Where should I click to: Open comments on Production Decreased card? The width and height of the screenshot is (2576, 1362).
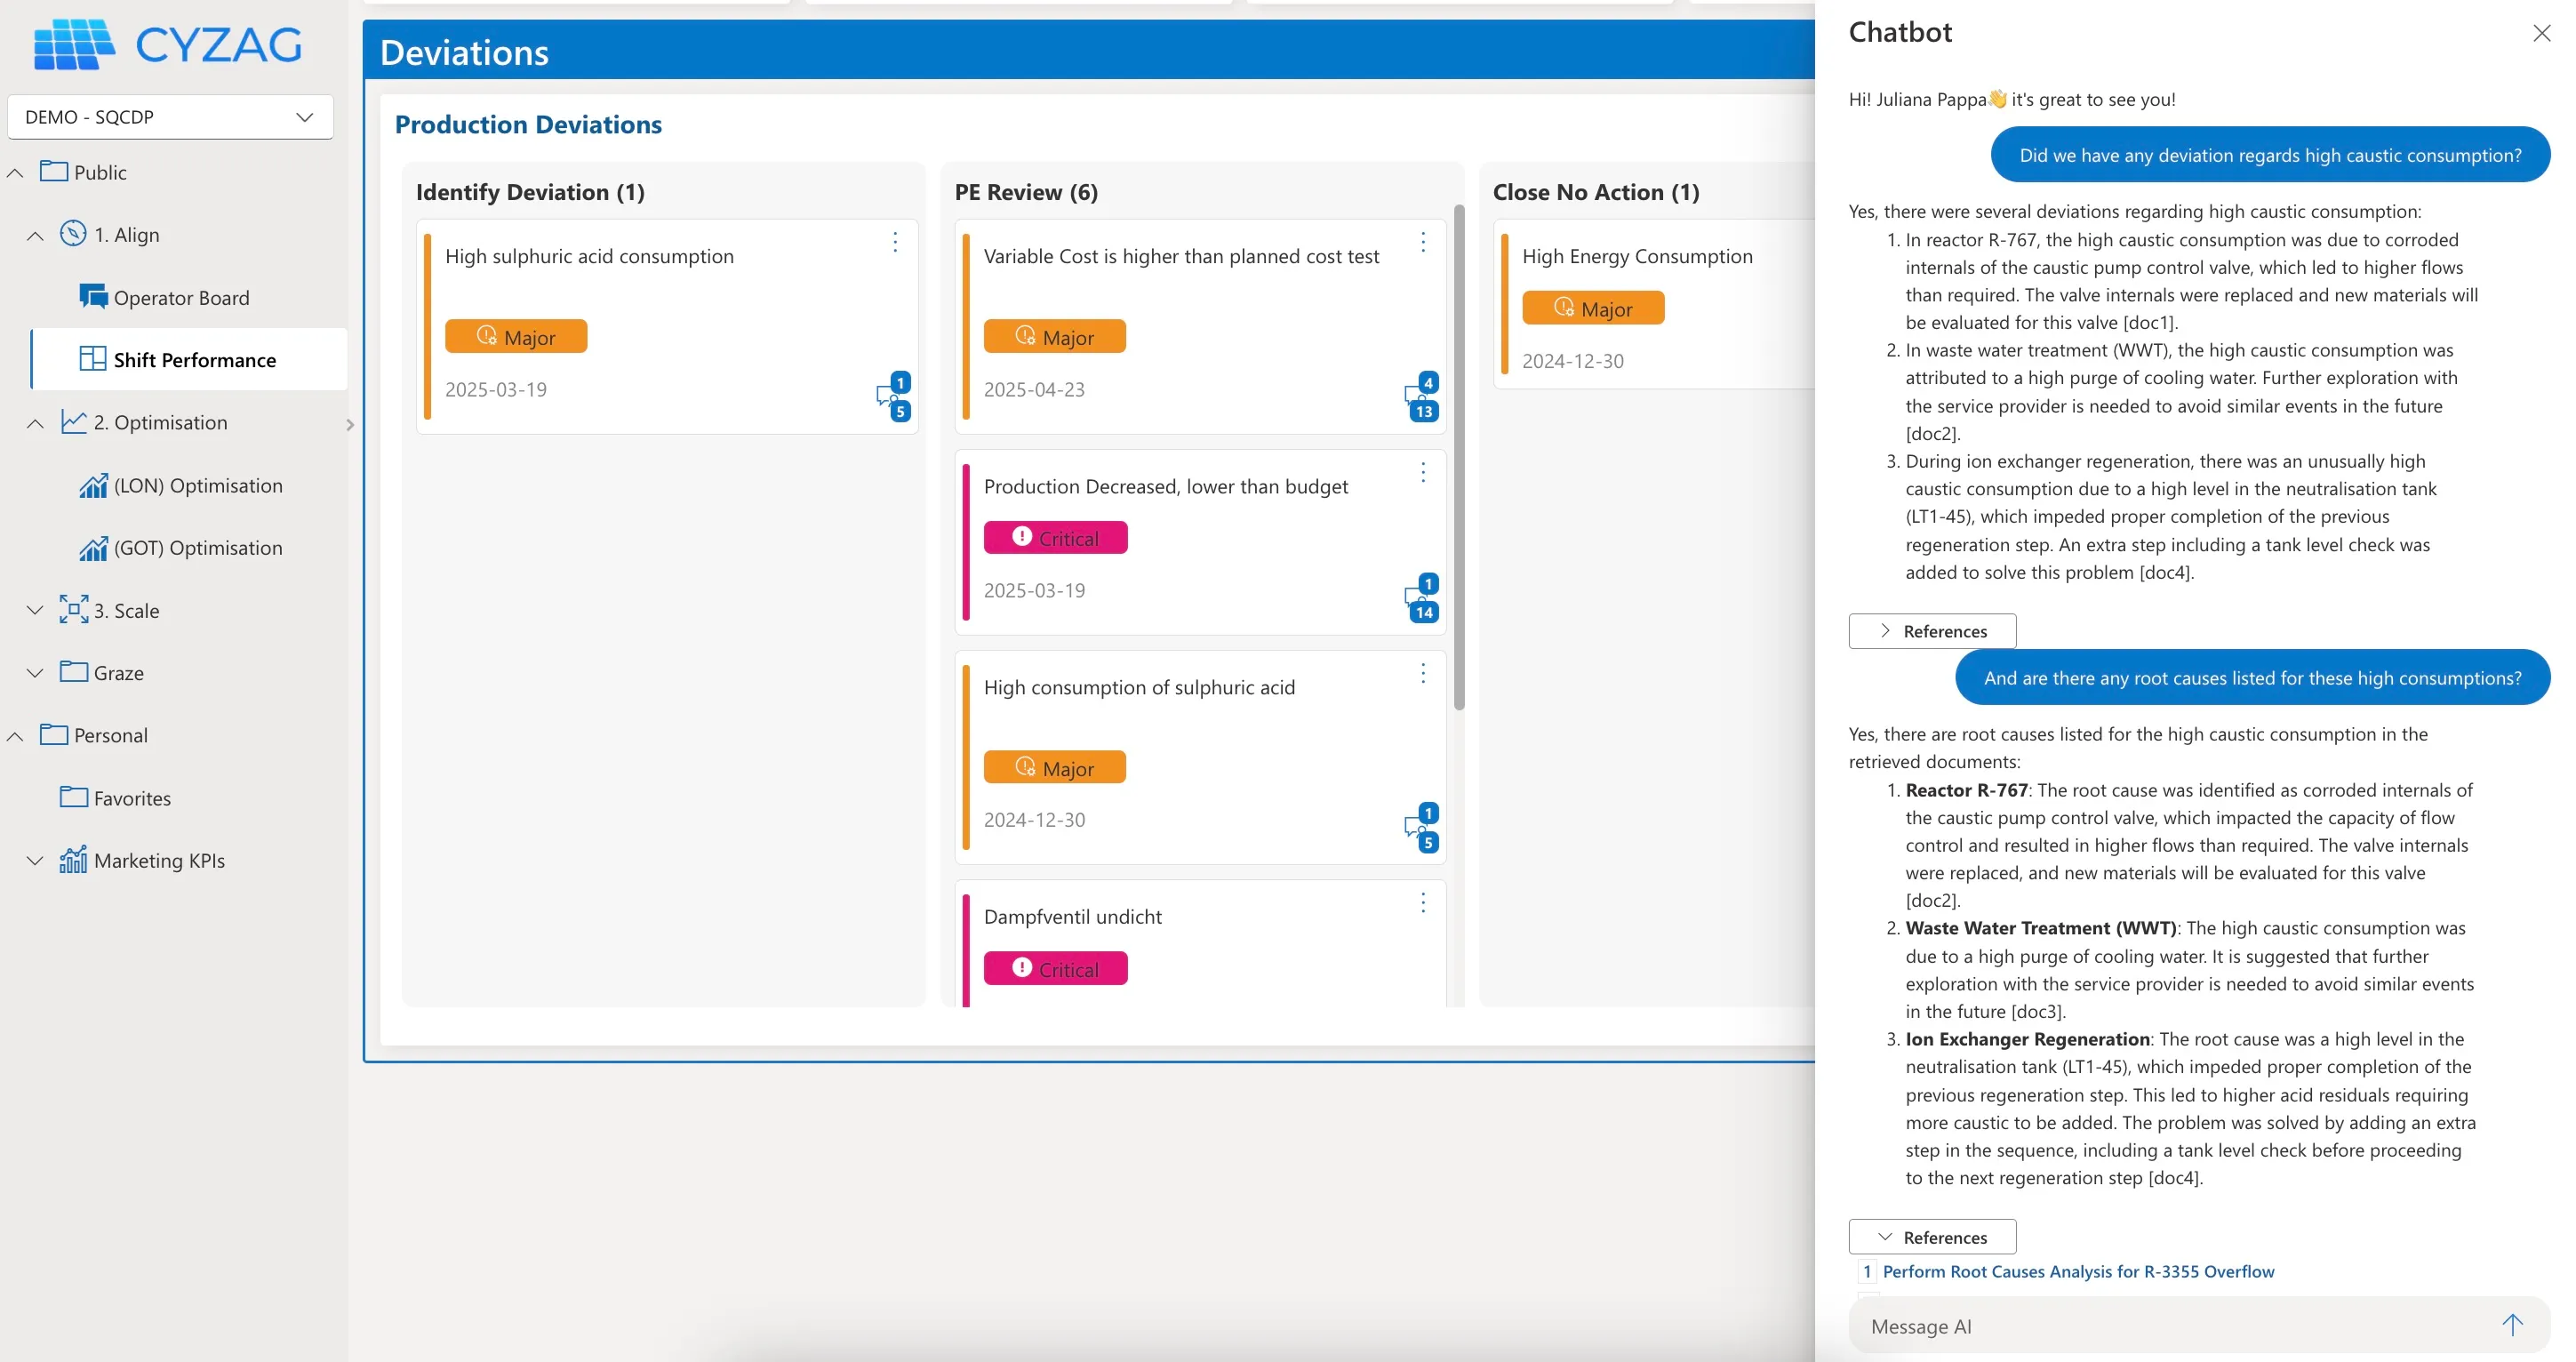tap(1421, 598)
